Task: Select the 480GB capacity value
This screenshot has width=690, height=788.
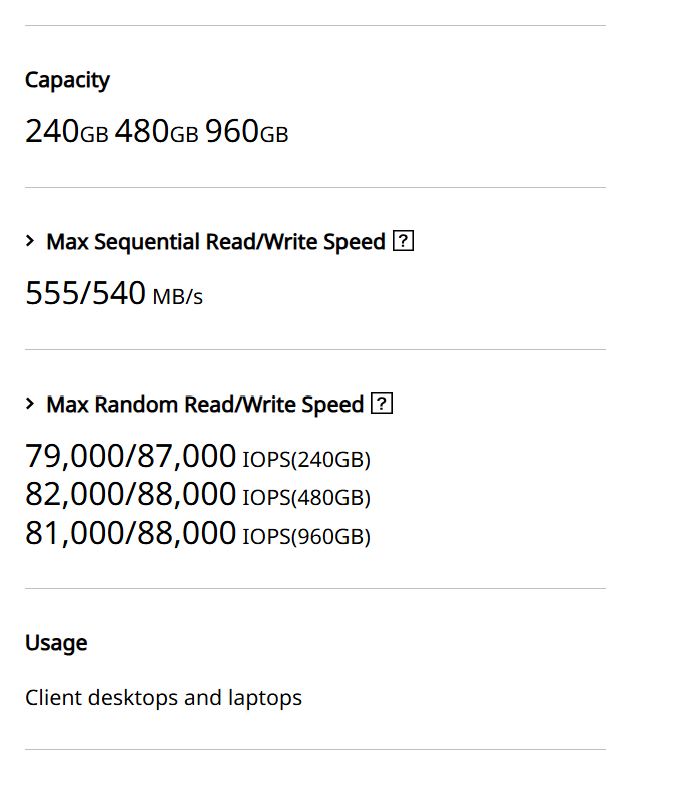Action: point(156,132)
